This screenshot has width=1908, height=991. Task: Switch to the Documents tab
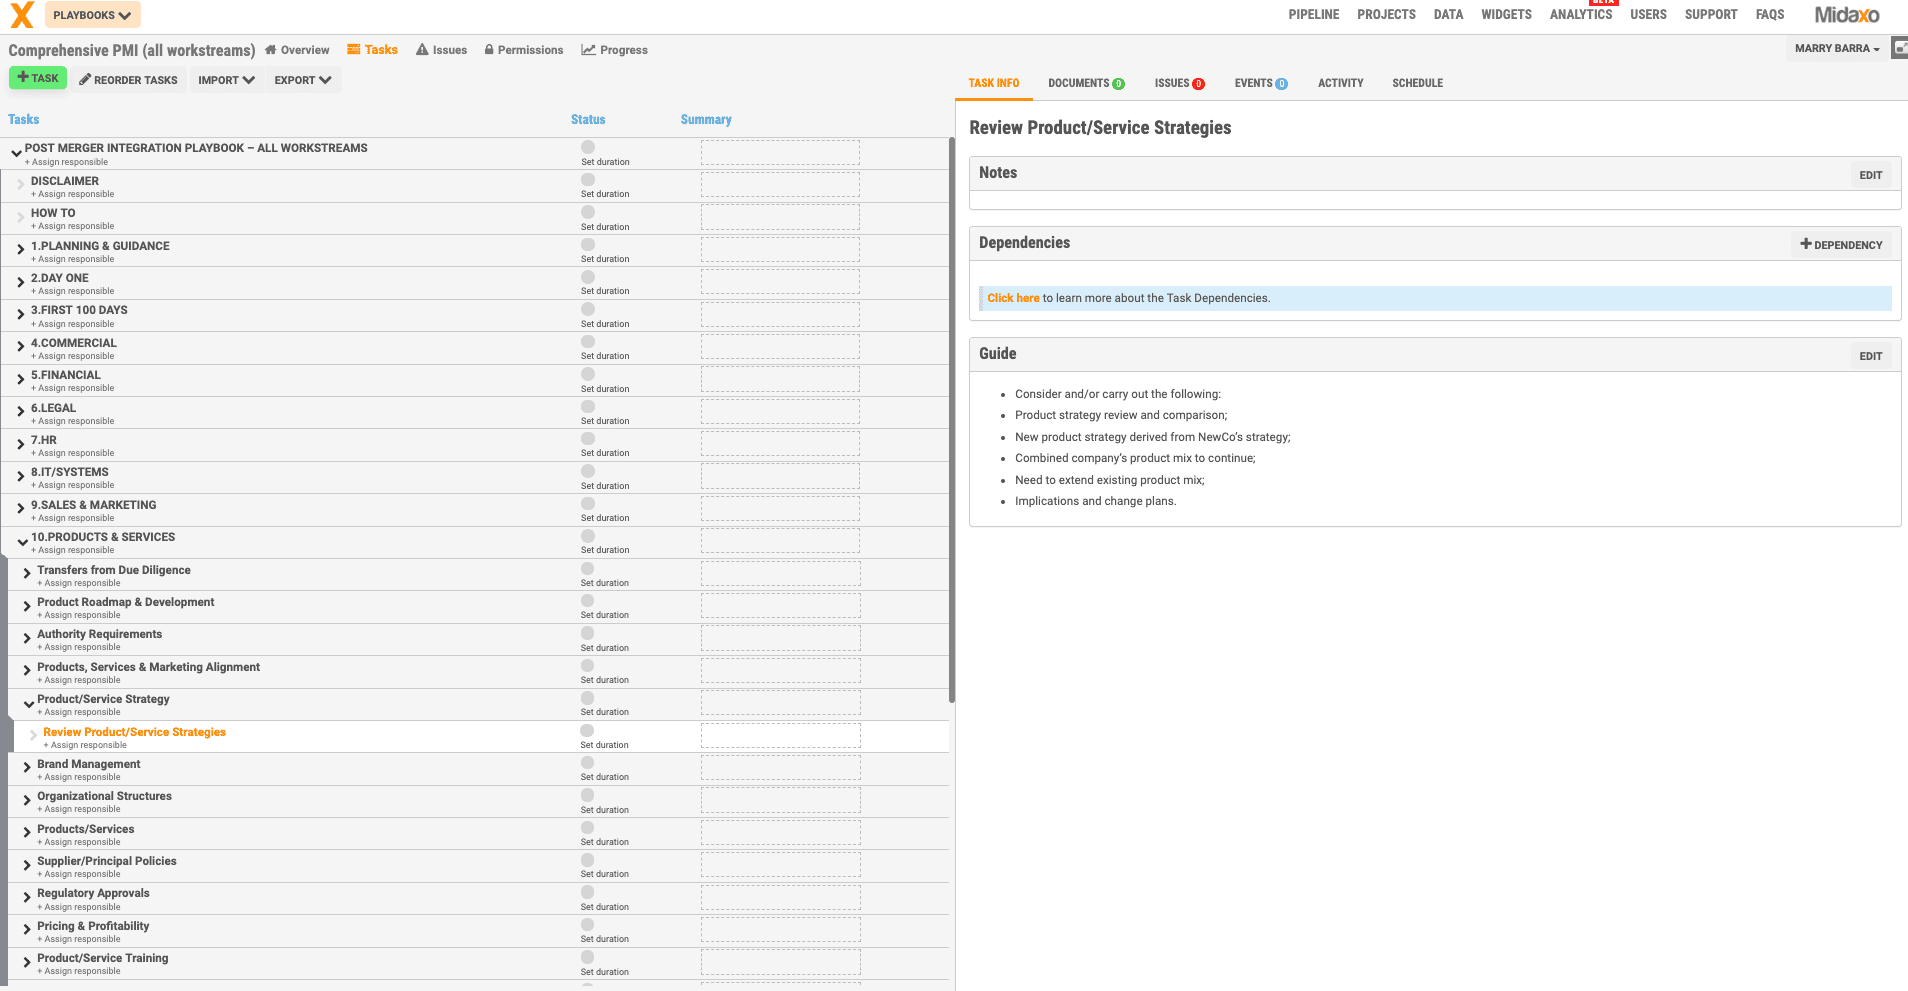click(1086, 83)
